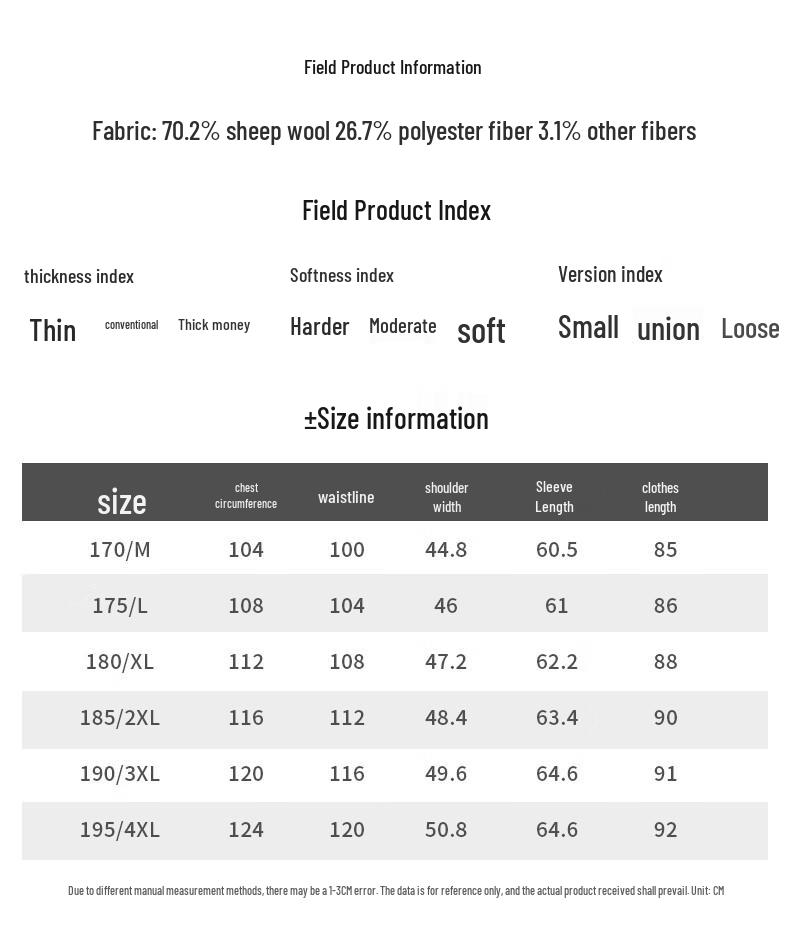Click the 'Small' version option
Screen dimensions: 790x945
(x=588, y=327)
